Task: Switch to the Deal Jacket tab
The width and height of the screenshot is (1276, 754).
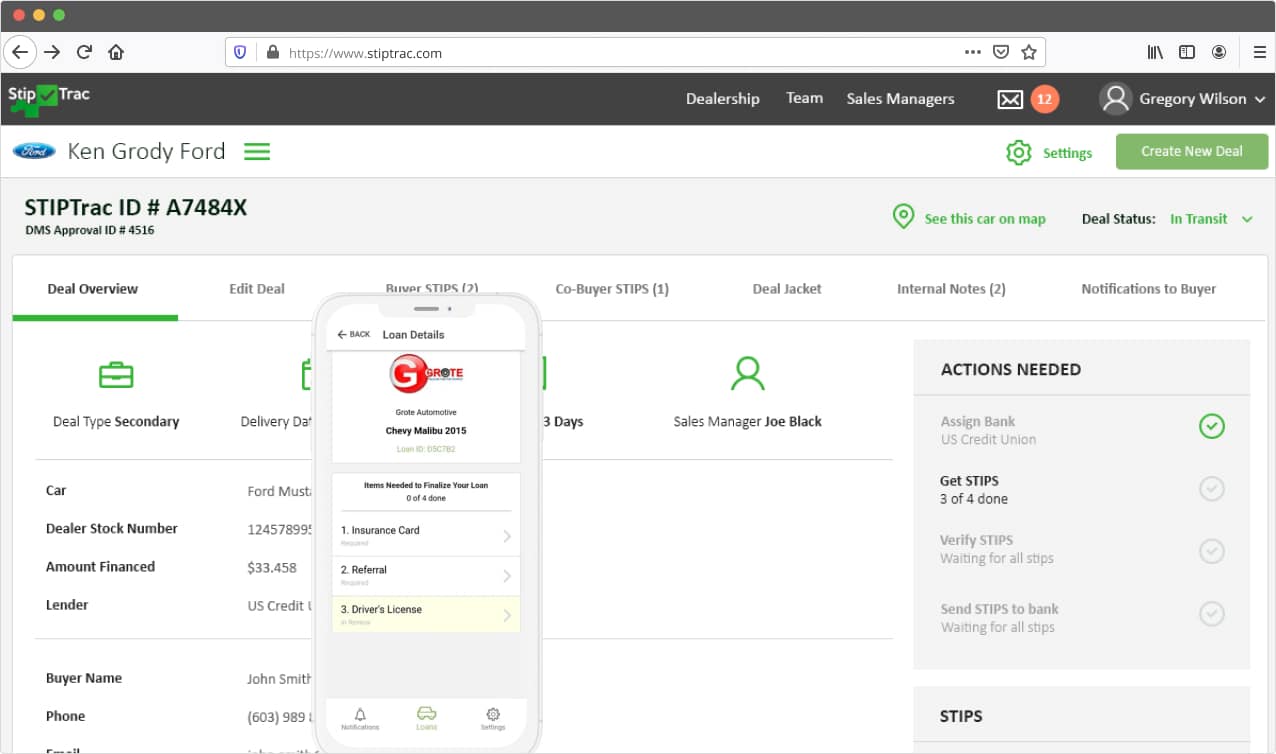Action: point(787,289)
